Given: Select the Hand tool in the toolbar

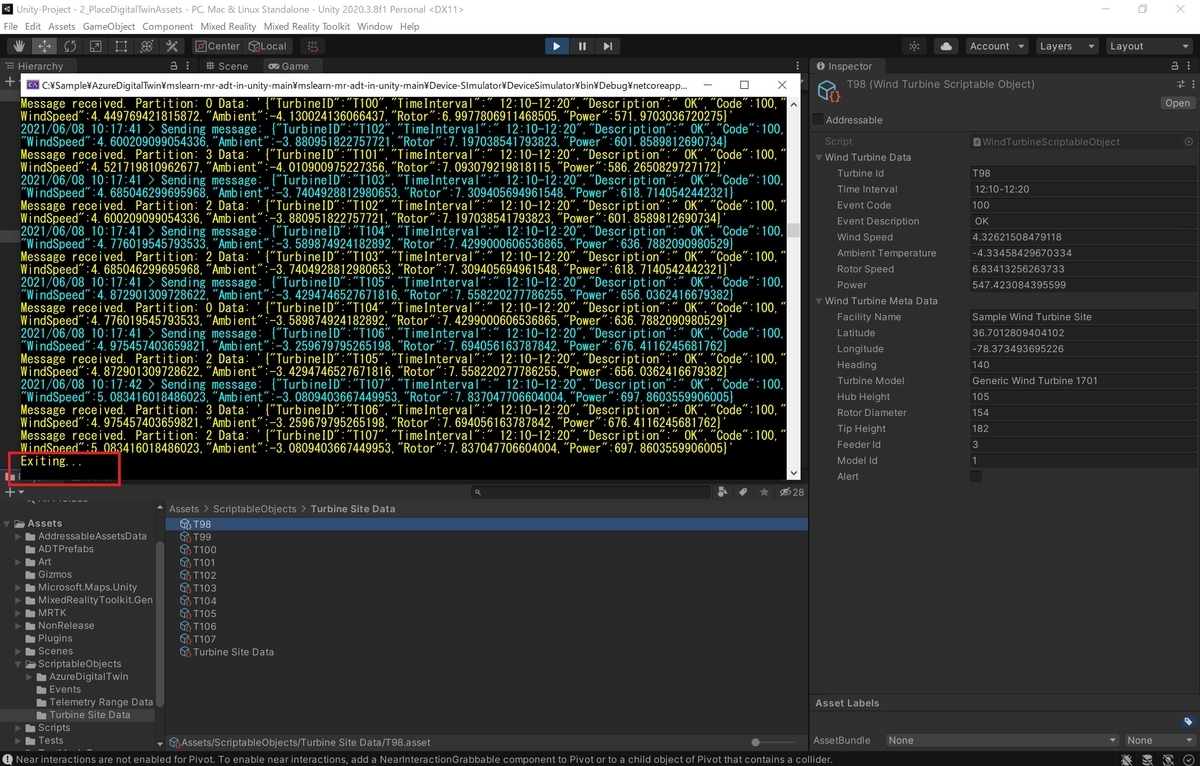Looking at the screenshot, I should pyautogui.click(x=20, y=46).
